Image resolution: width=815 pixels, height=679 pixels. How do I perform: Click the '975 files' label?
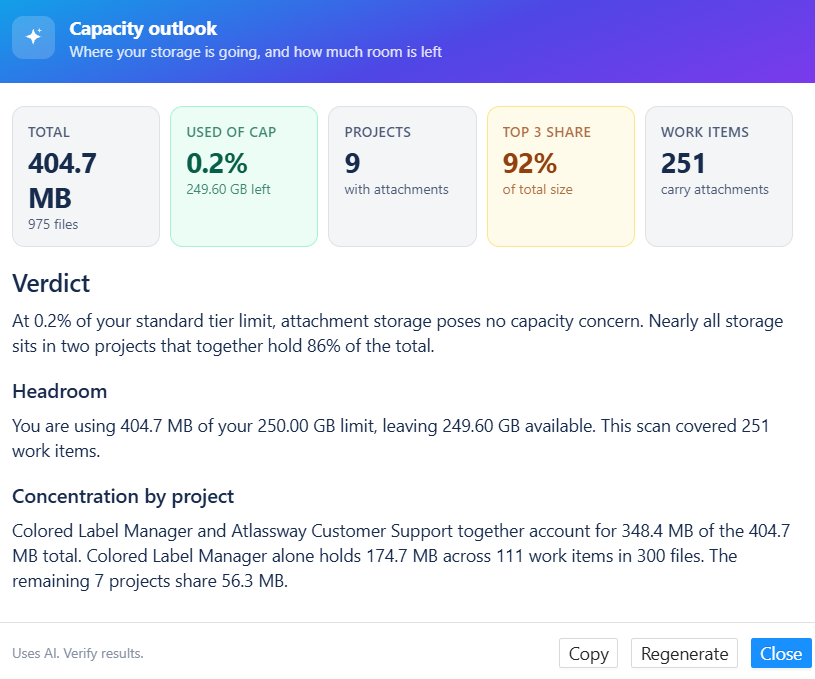click(x=53, y=225)
